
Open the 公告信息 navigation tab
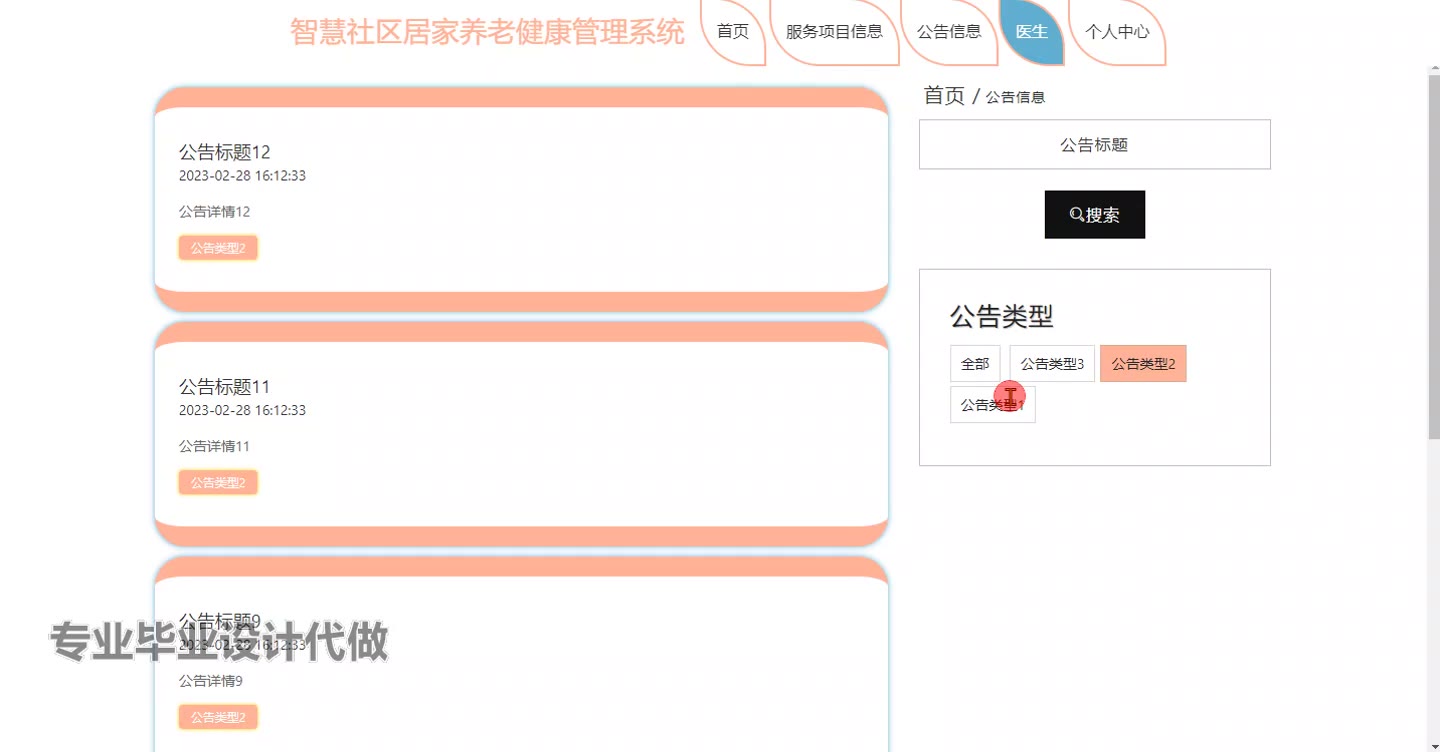tap(949, 31)
